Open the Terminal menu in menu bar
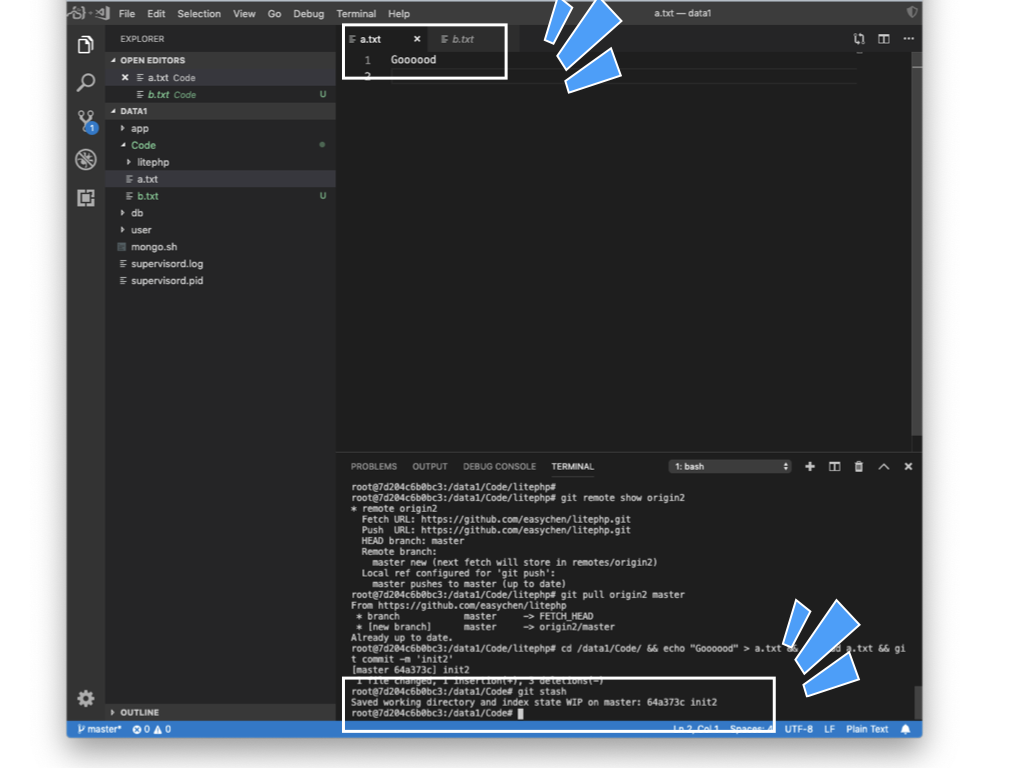 [356, 14]
